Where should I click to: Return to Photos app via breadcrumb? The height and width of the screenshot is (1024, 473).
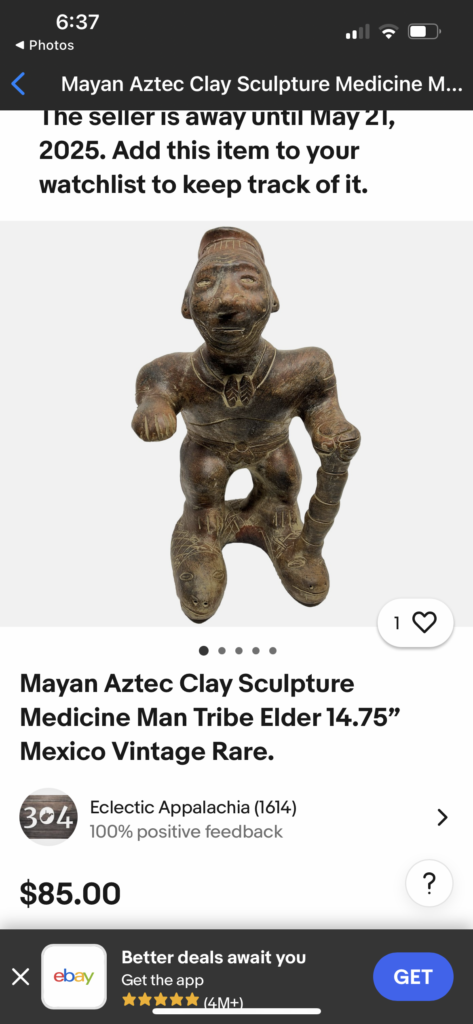44,45
